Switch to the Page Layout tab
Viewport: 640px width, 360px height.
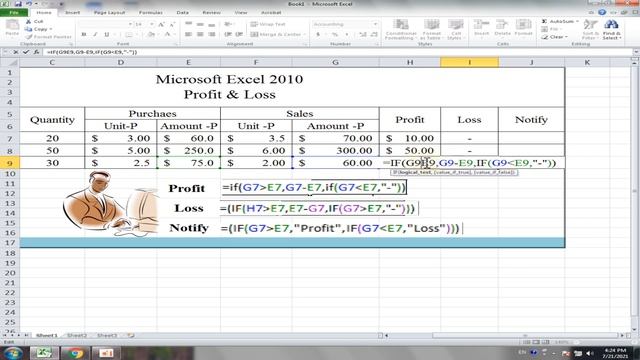pos(109,13)
